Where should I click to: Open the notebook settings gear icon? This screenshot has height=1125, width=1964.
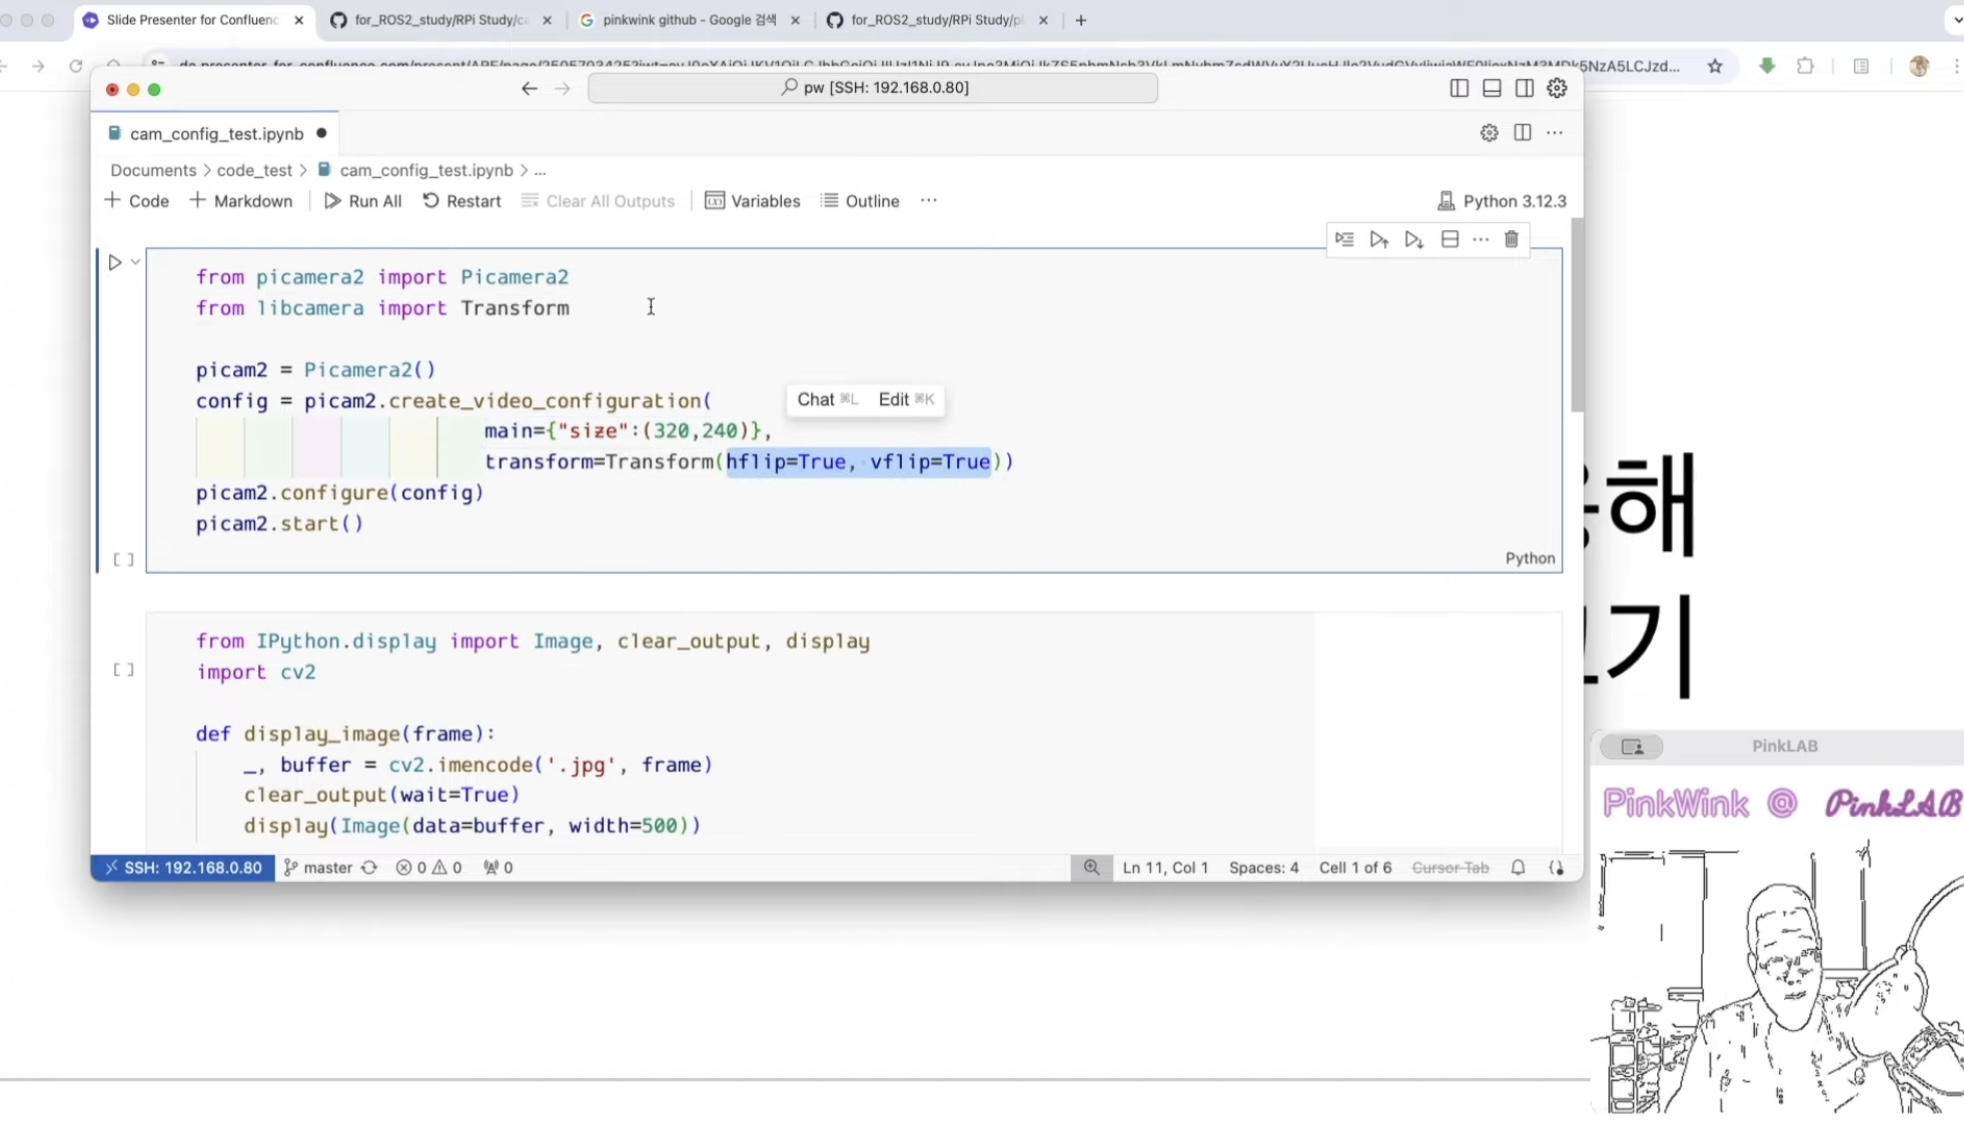click(1489, 133)
